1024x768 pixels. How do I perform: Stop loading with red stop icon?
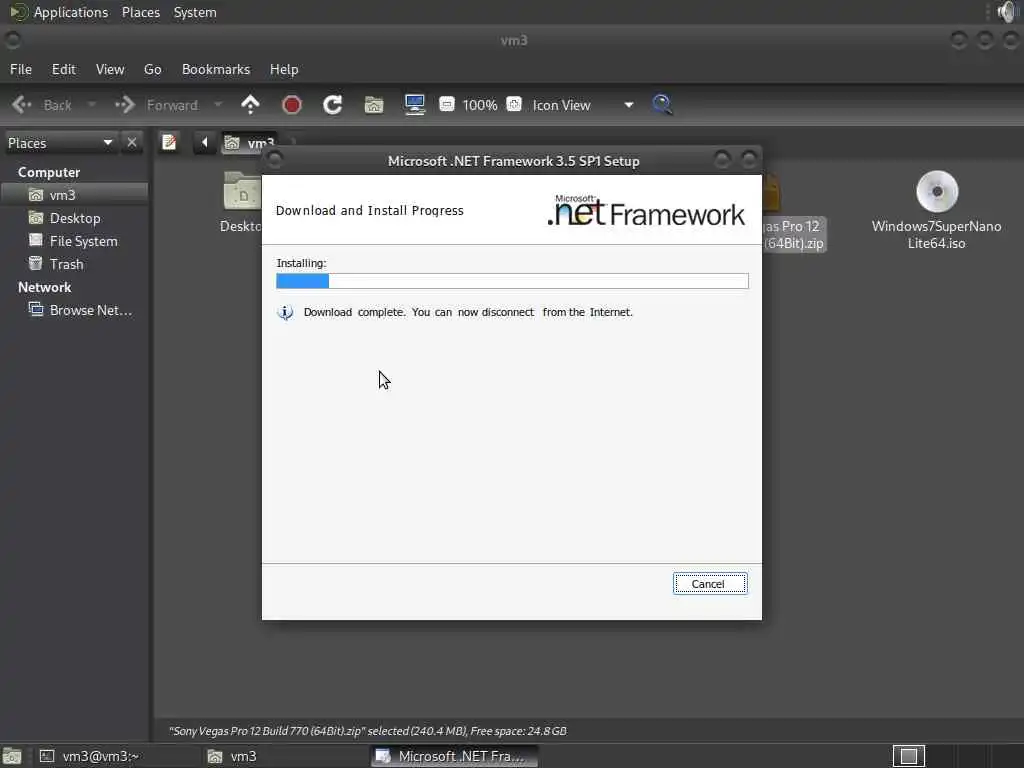291,104
